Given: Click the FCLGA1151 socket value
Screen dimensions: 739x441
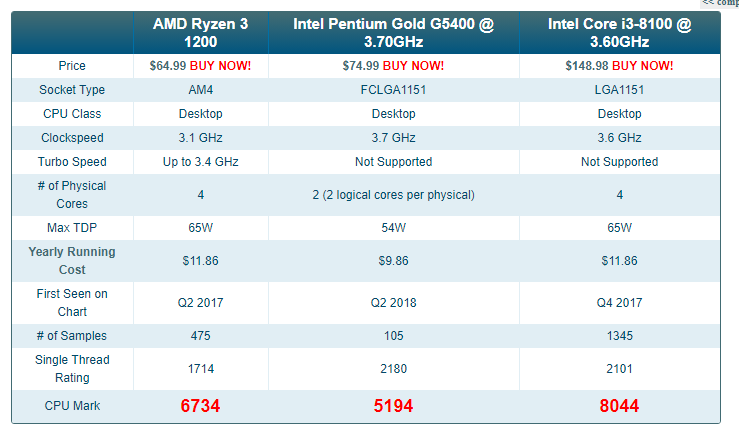Looking at the screenshot, I should (x=393, y=90).
